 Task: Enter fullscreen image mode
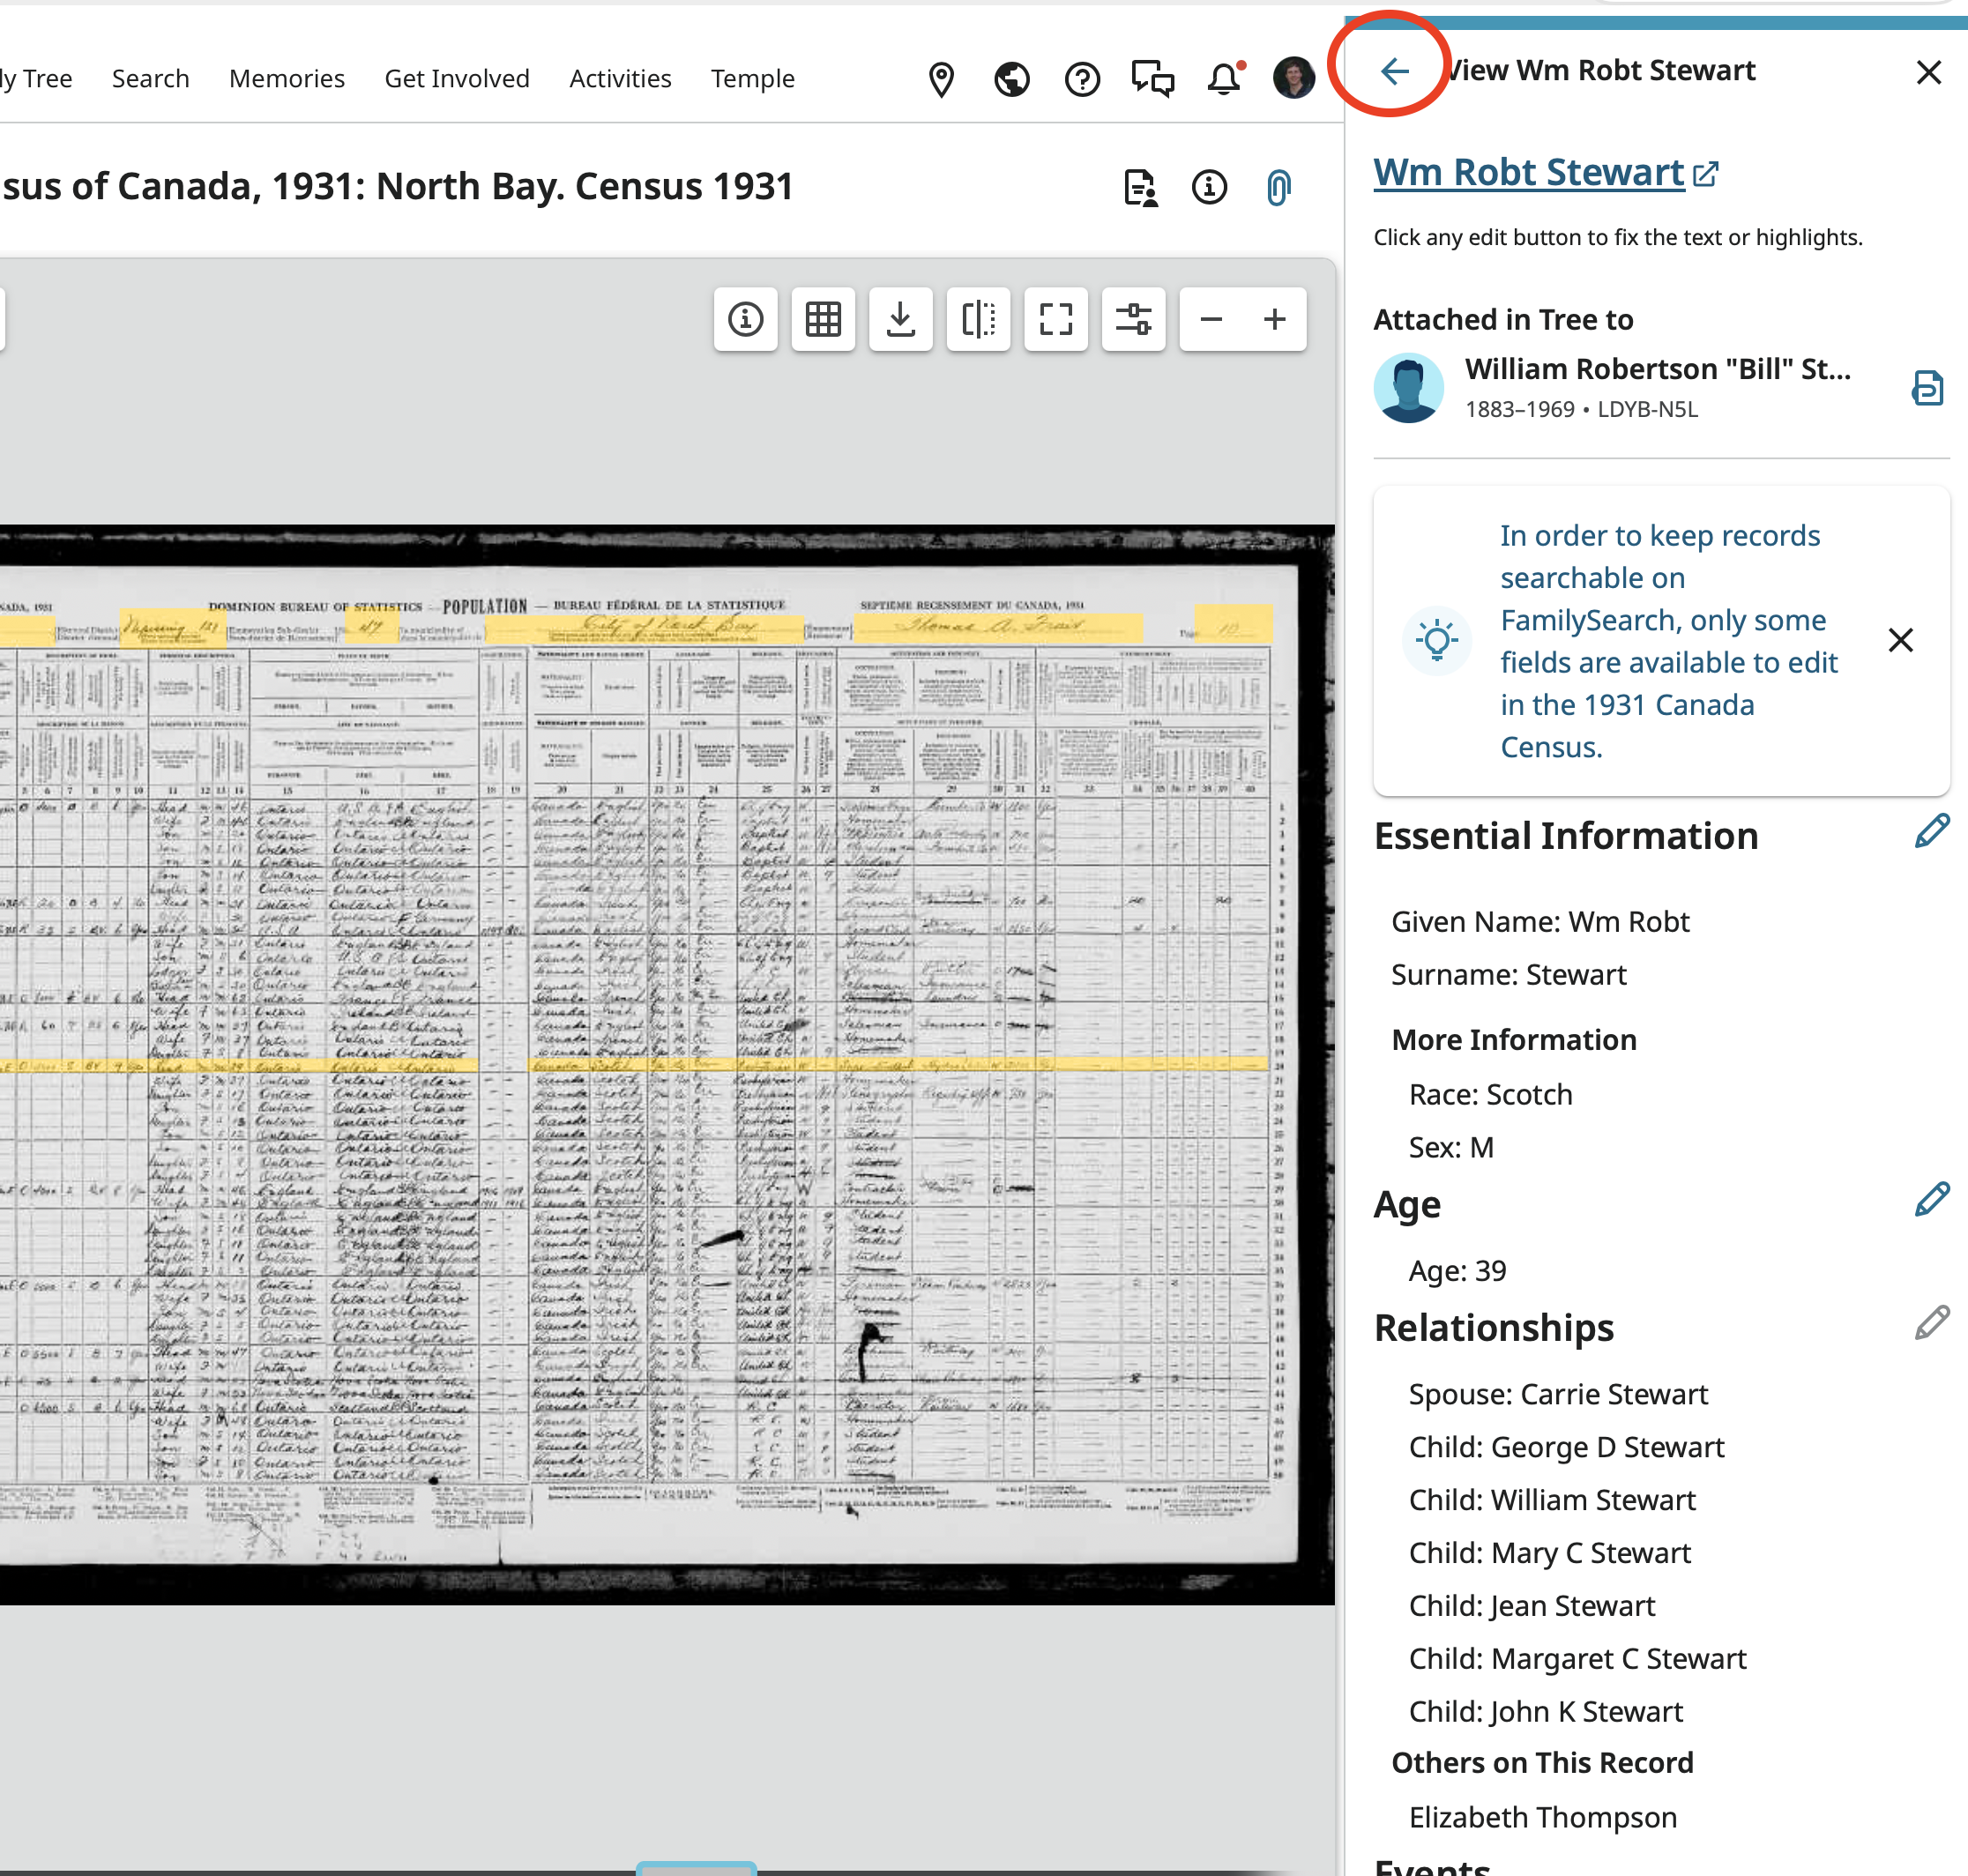[x=1055, y=320]
